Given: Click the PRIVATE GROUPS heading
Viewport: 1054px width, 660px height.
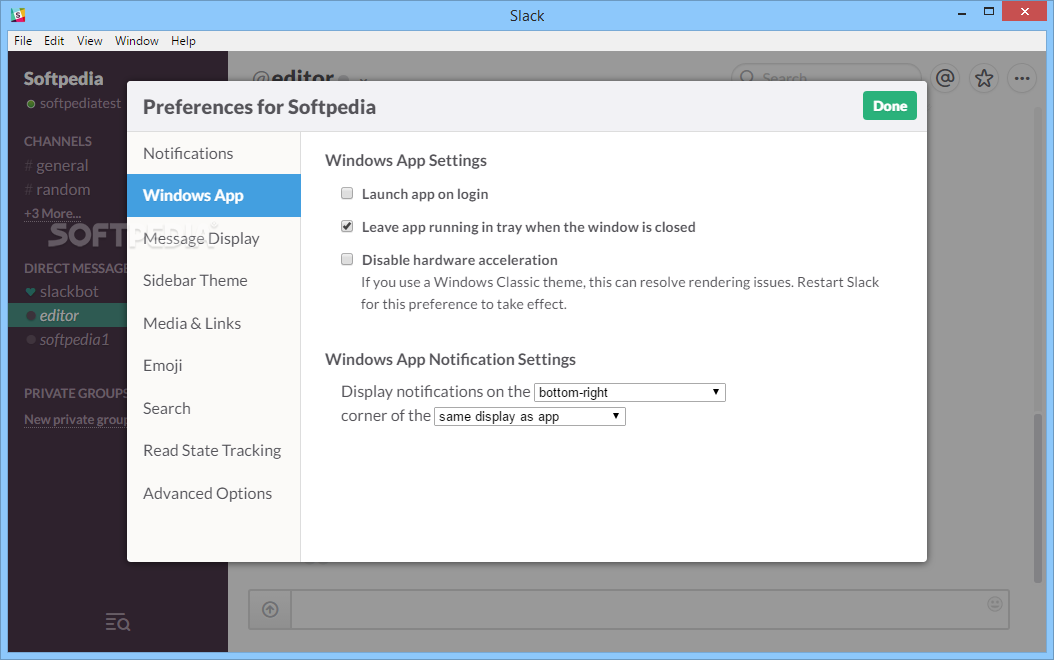Looking at the screenshot, I should point(75,393).
